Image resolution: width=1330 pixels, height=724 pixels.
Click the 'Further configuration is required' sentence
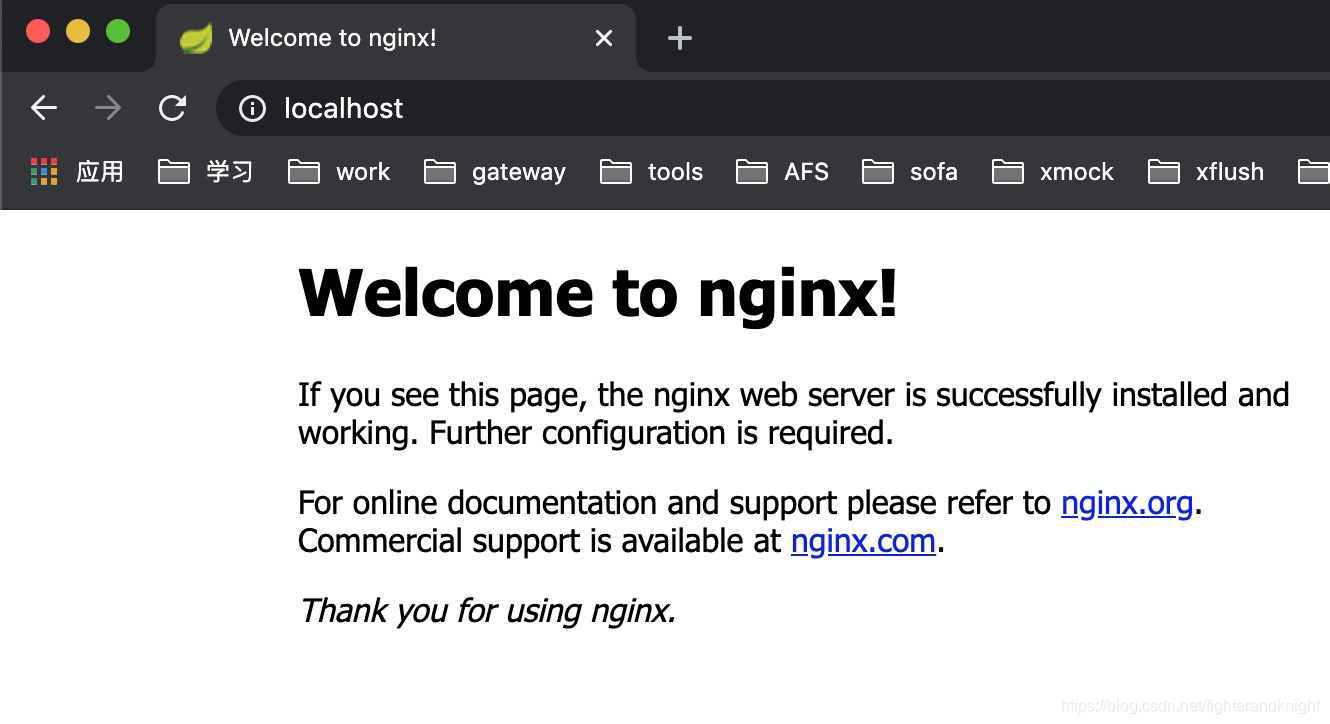click(x=662, y=433)
